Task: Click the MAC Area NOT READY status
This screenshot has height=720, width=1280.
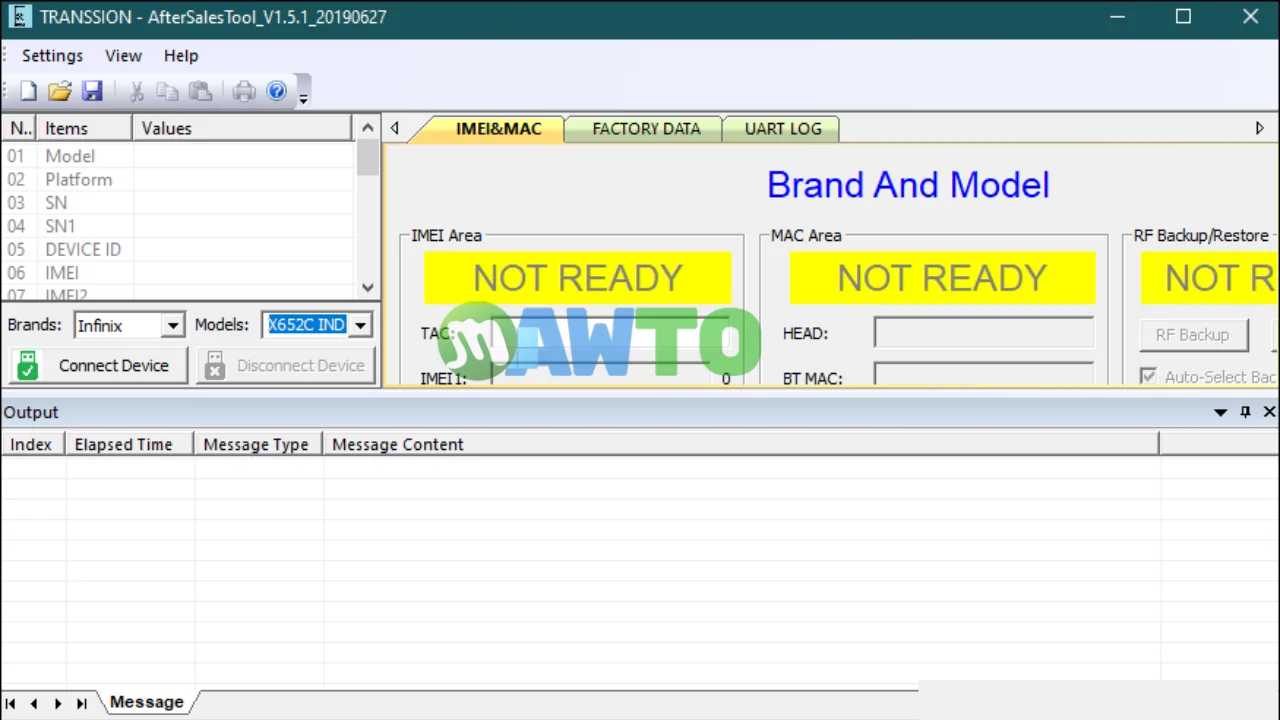Action: coord(942,278)
